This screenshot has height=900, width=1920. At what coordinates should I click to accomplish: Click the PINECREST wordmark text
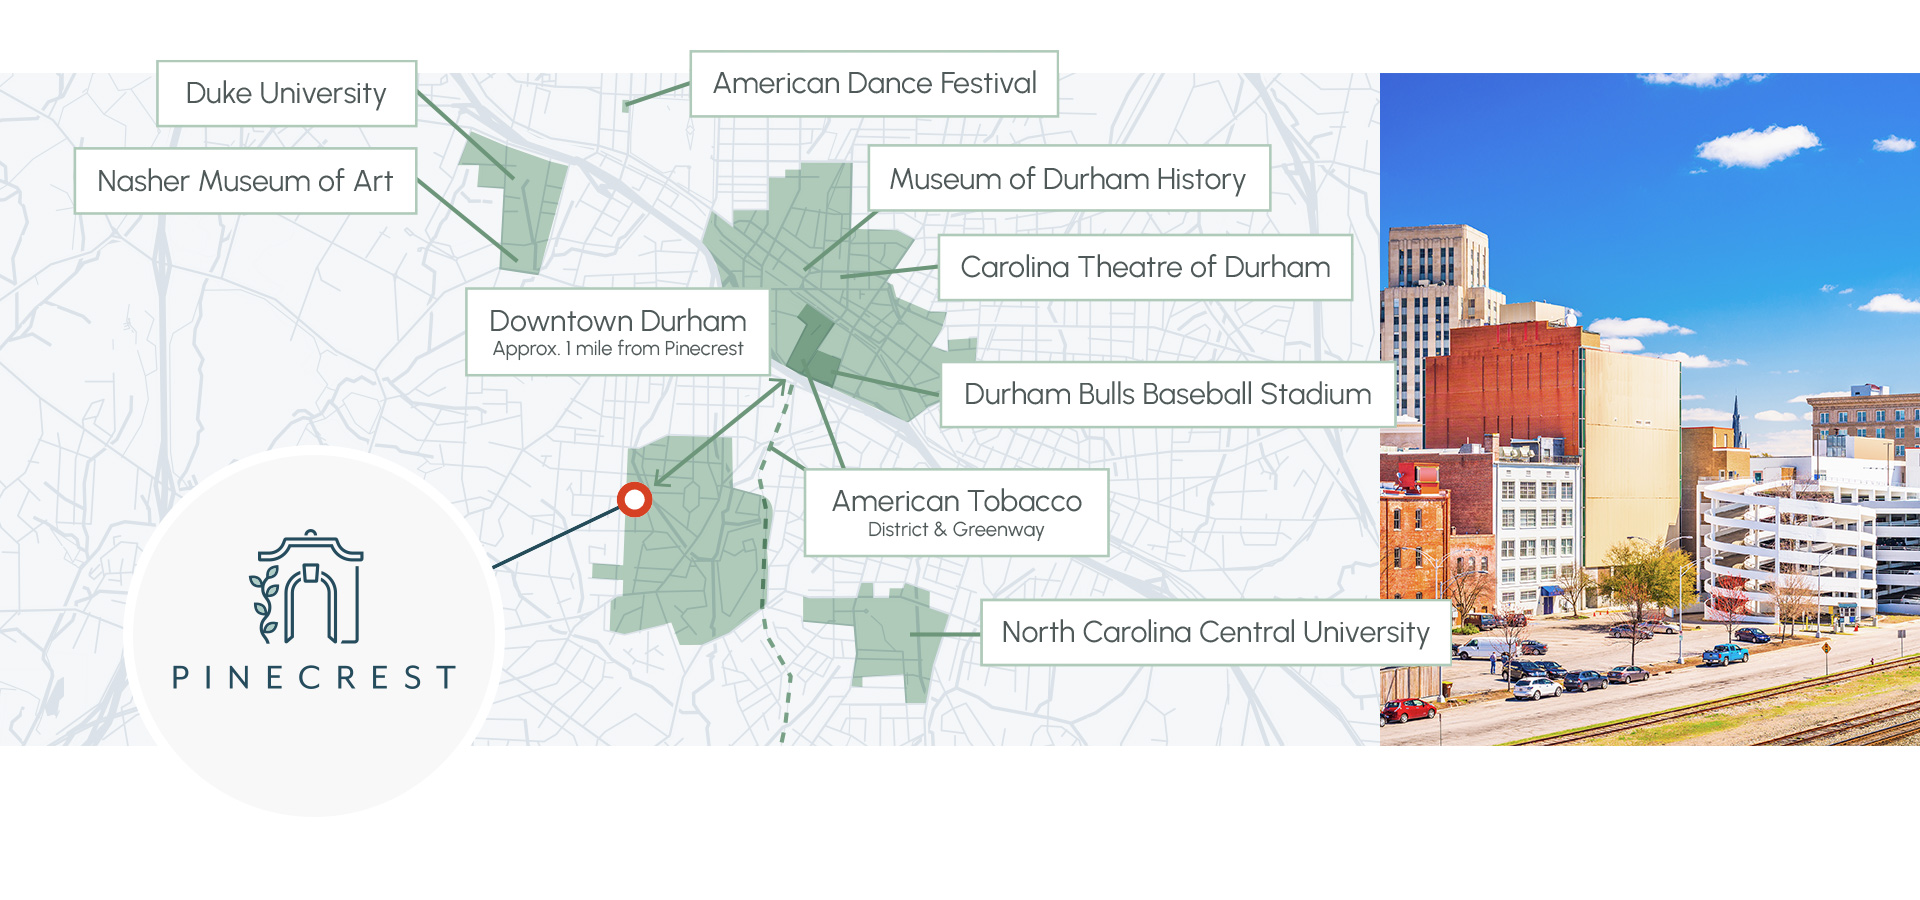[314, 678]
